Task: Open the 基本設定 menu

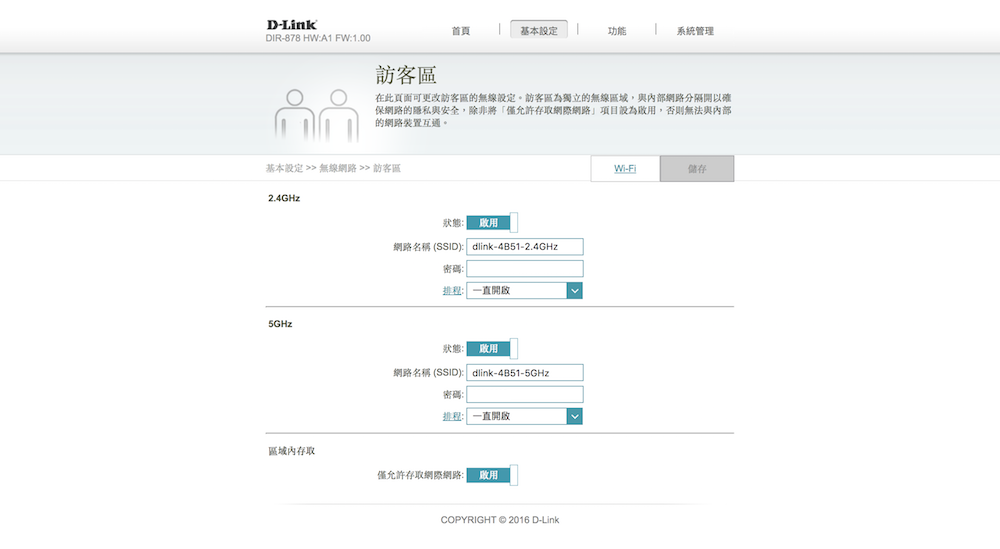Action: (538, 31)
